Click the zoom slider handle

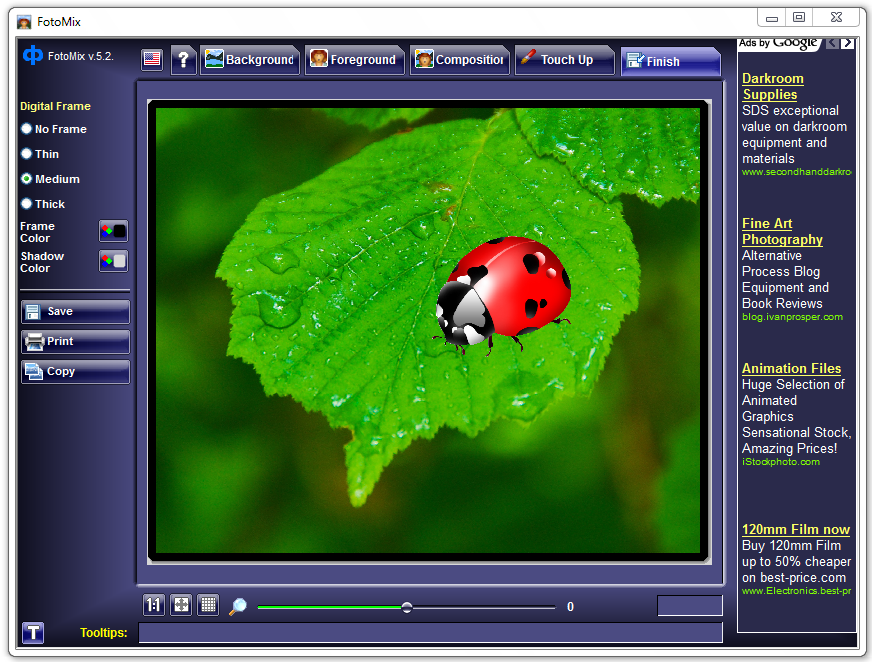pos(407,607)
